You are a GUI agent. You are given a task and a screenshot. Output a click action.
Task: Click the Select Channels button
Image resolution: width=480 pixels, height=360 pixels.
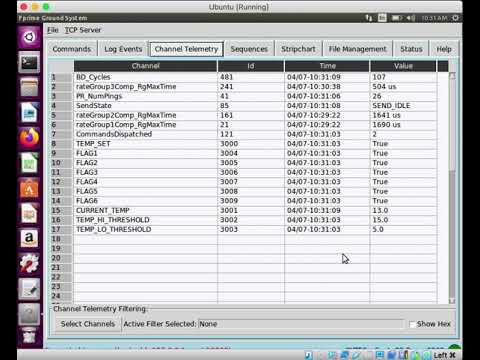point(88,324)
